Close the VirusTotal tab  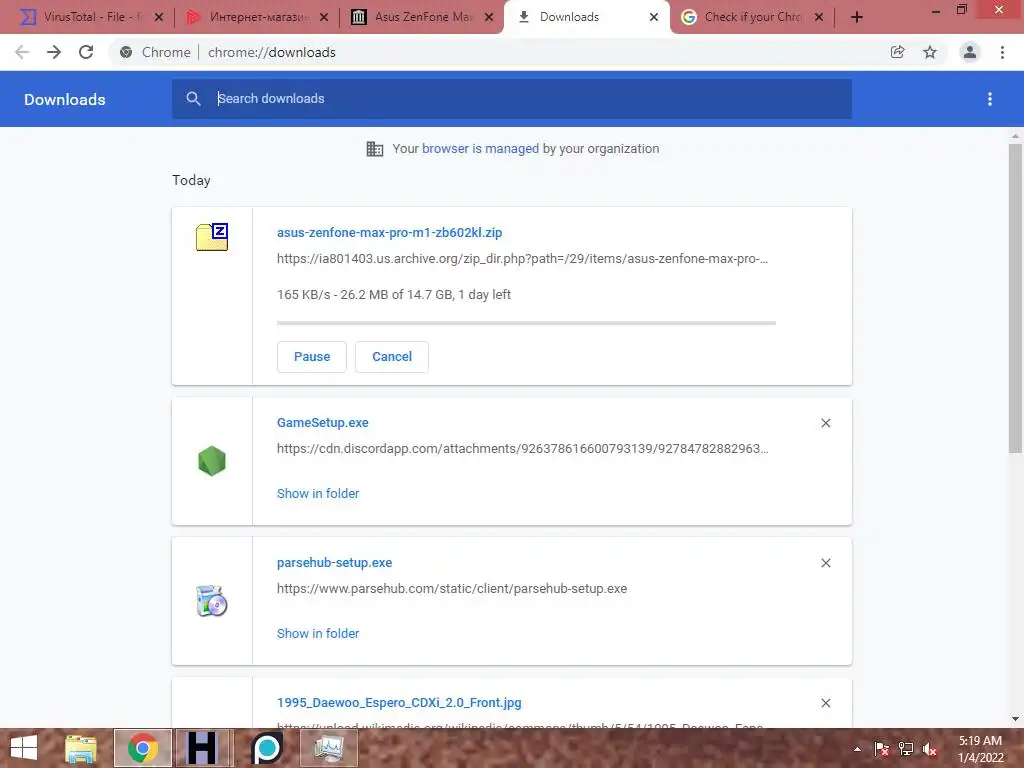coord(159,18)
